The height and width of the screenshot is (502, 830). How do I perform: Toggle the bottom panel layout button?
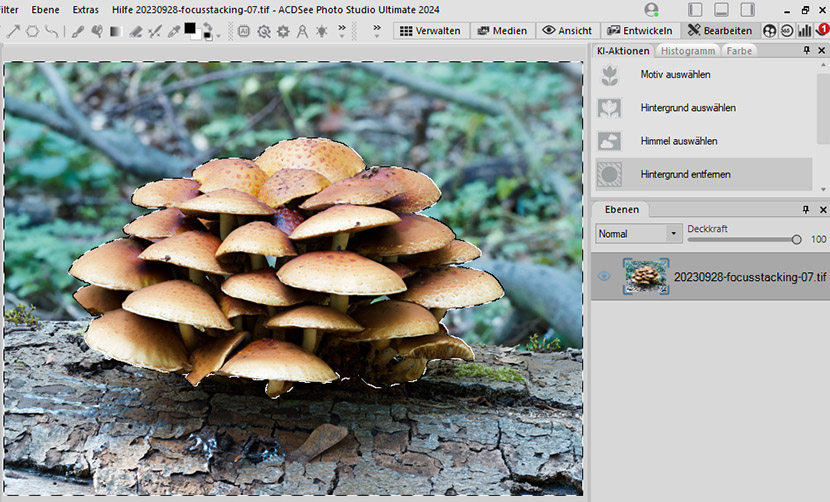tap(720, 9)
